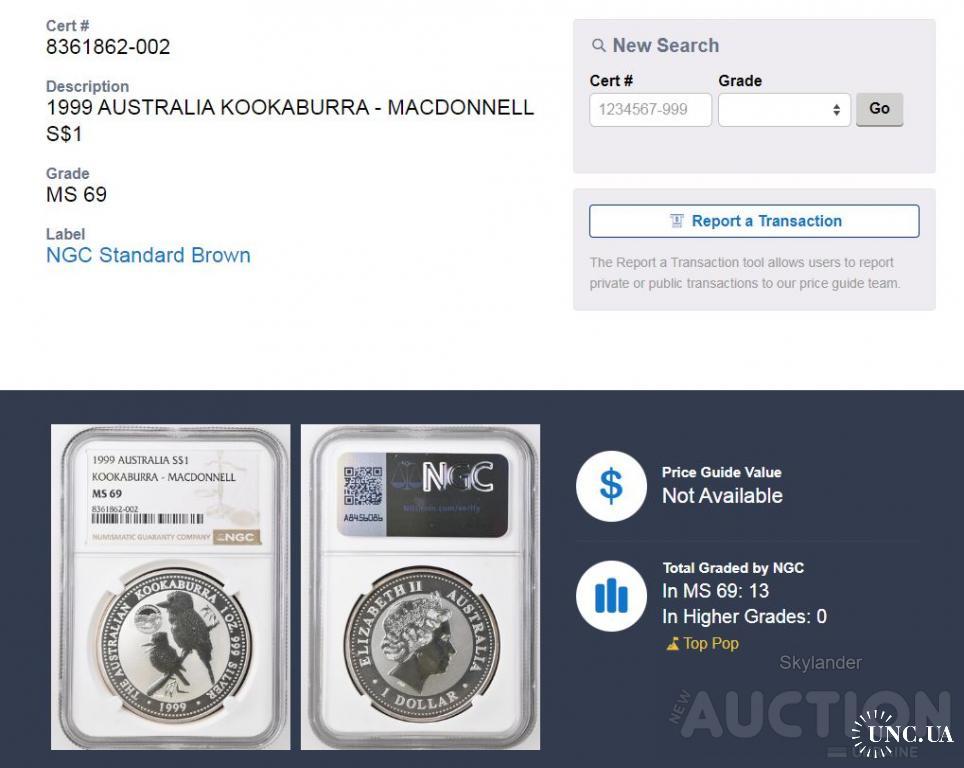
Task: Click the dollar sign Price Guide icon
Action: tap(611, 486)
